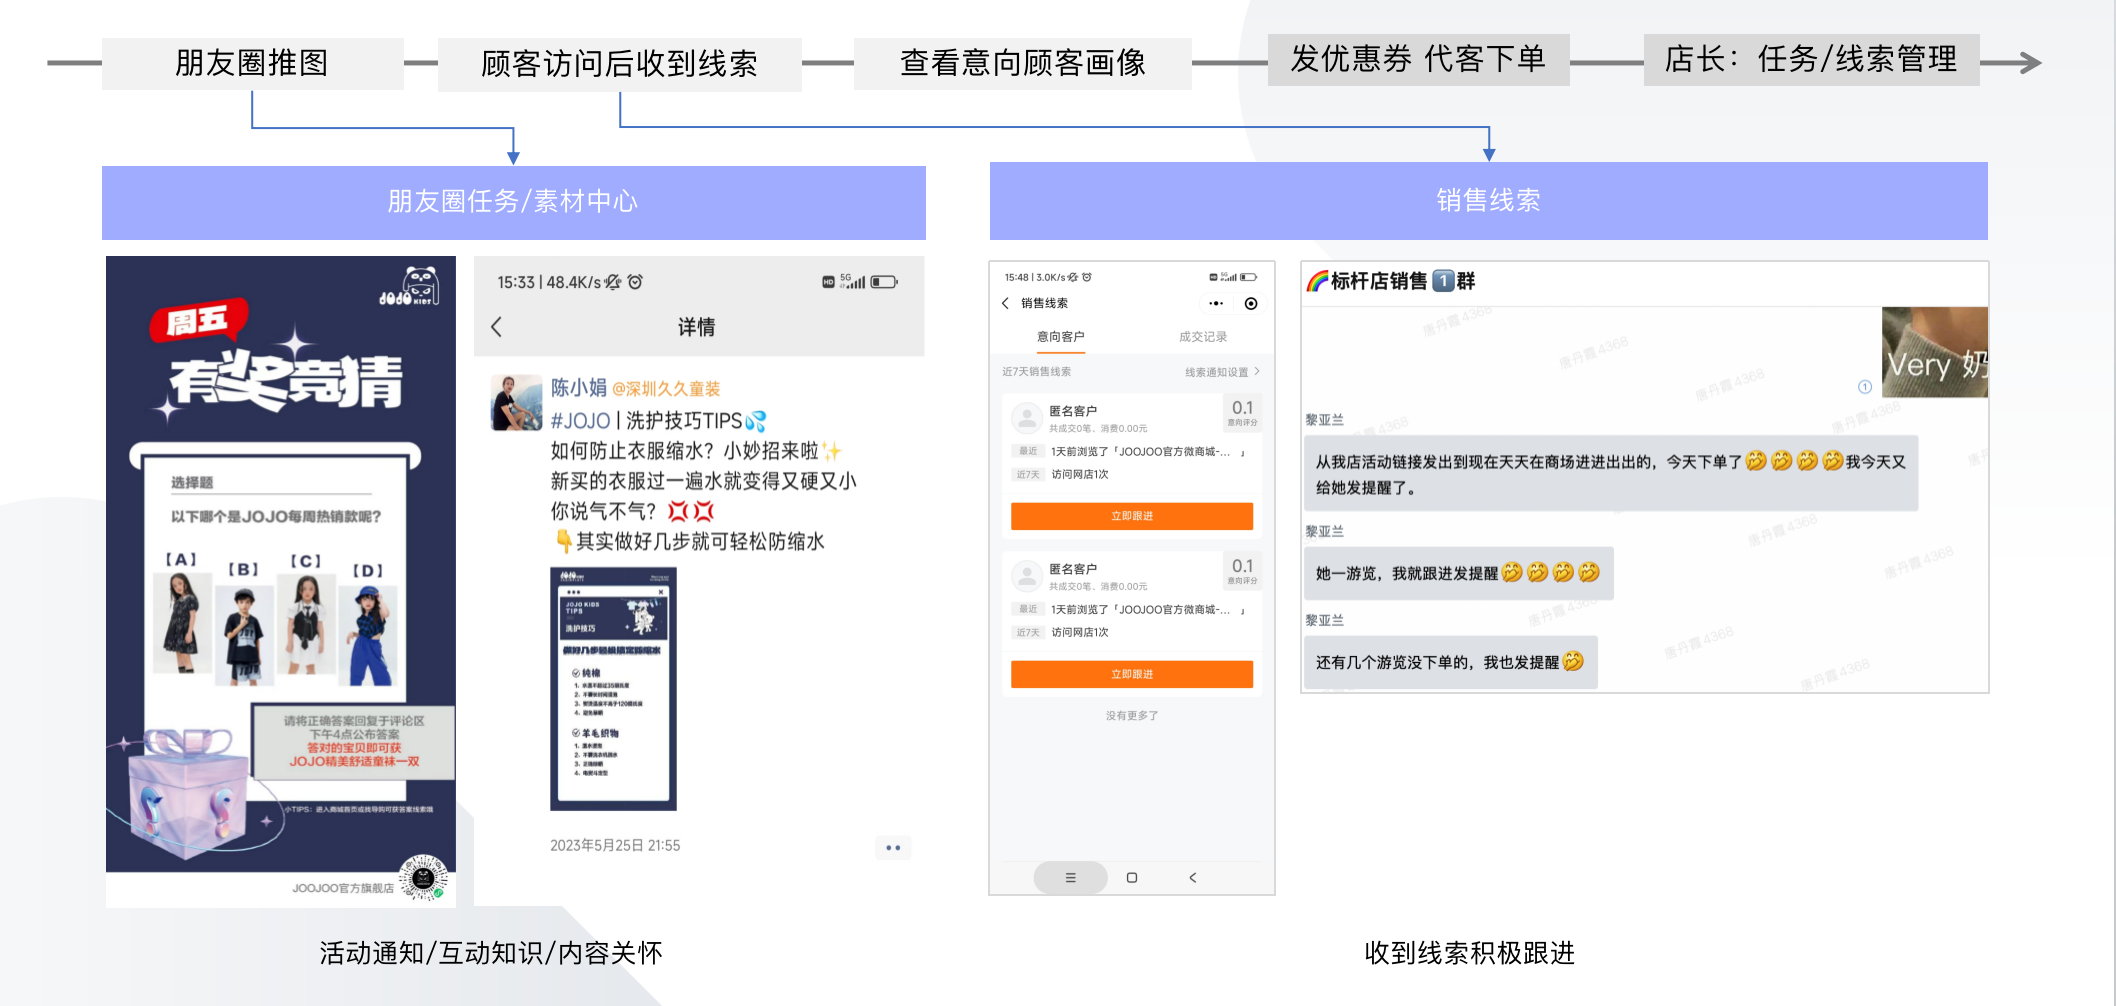Viewport: 2116px width, 1006px height.
Task: Click JOOJOO官方旗舰店 text on poster
Action: tap(343, 888)
